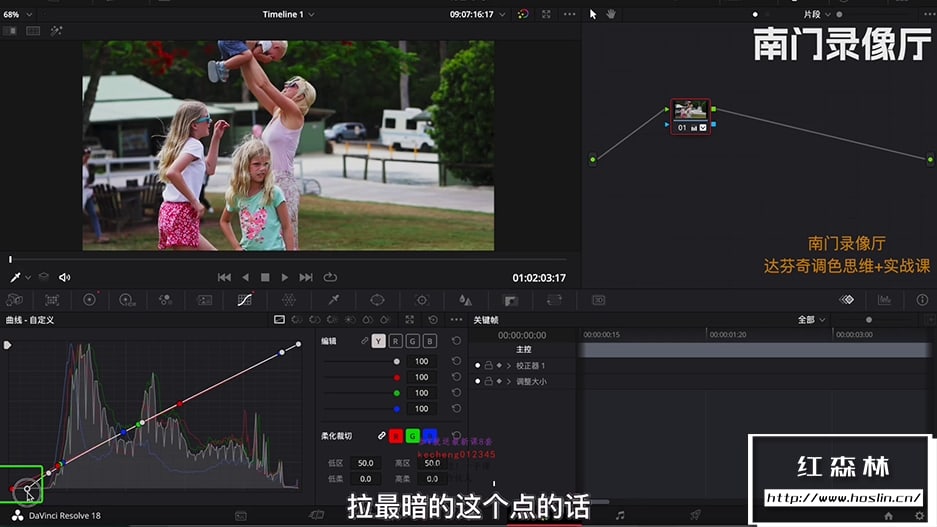Image resolution: width=937 pixels, height=527 pixels.
Task: Toggle the G channel edit button
Action: tap(412, 341)
